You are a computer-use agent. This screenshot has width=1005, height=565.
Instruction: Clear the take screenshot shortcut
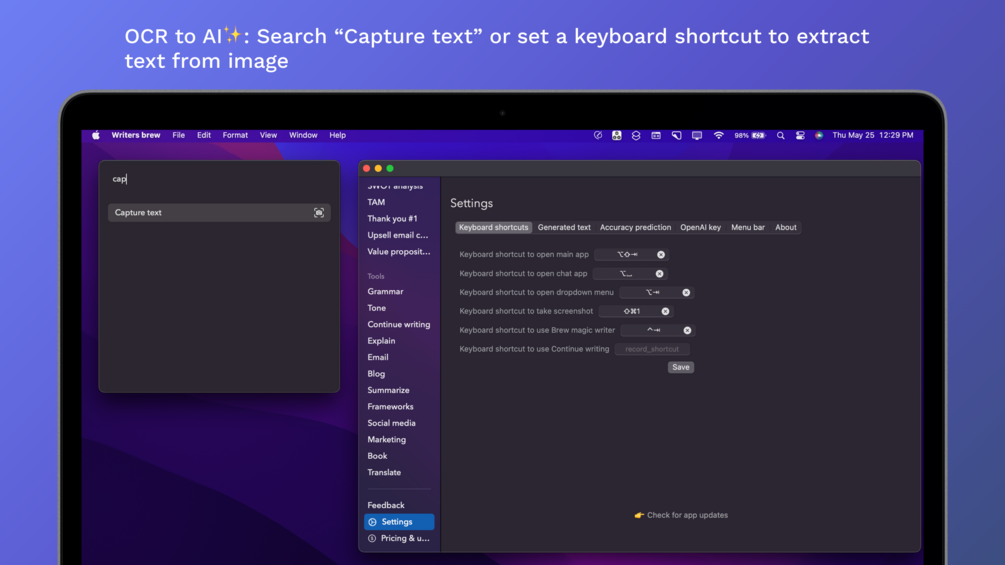click(x=665, y=311)
